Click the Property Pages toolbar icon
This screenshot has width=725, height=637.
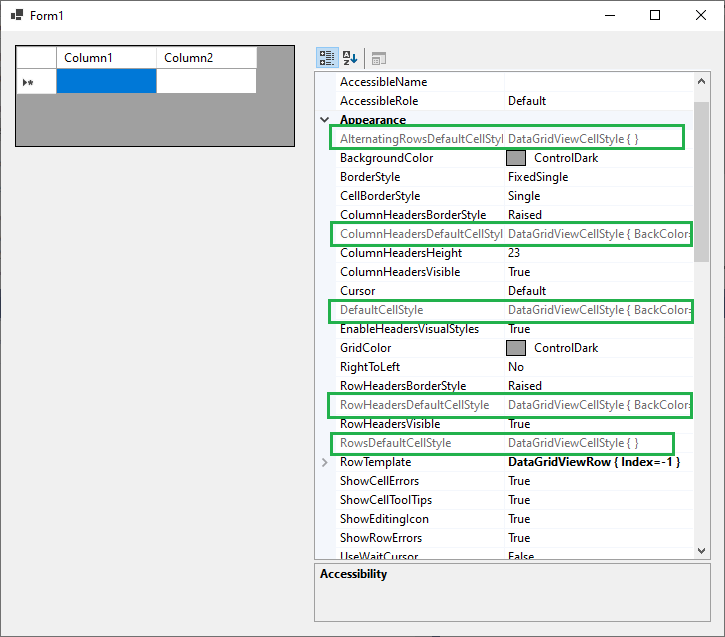[379, 58]
